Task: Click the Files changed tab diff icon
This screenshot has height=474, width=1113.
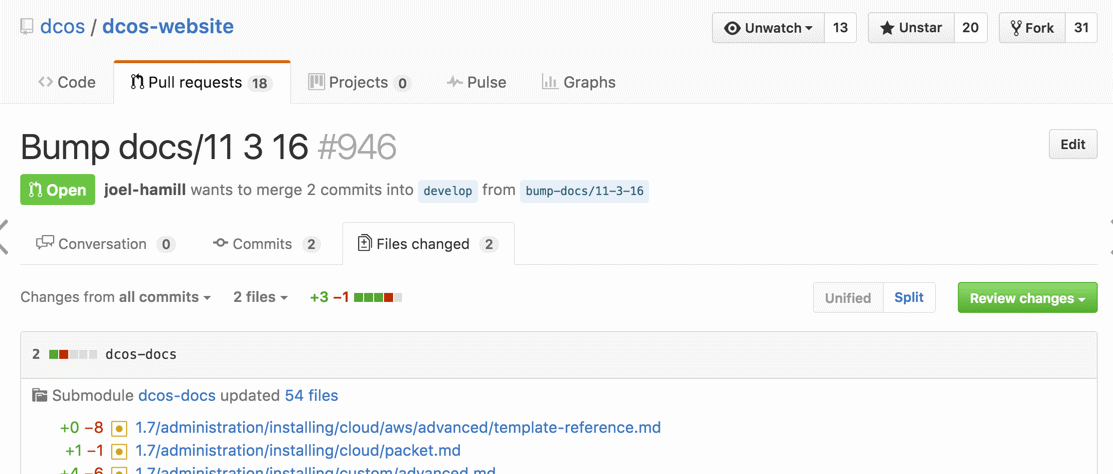Action: click(x=364, y=243)
